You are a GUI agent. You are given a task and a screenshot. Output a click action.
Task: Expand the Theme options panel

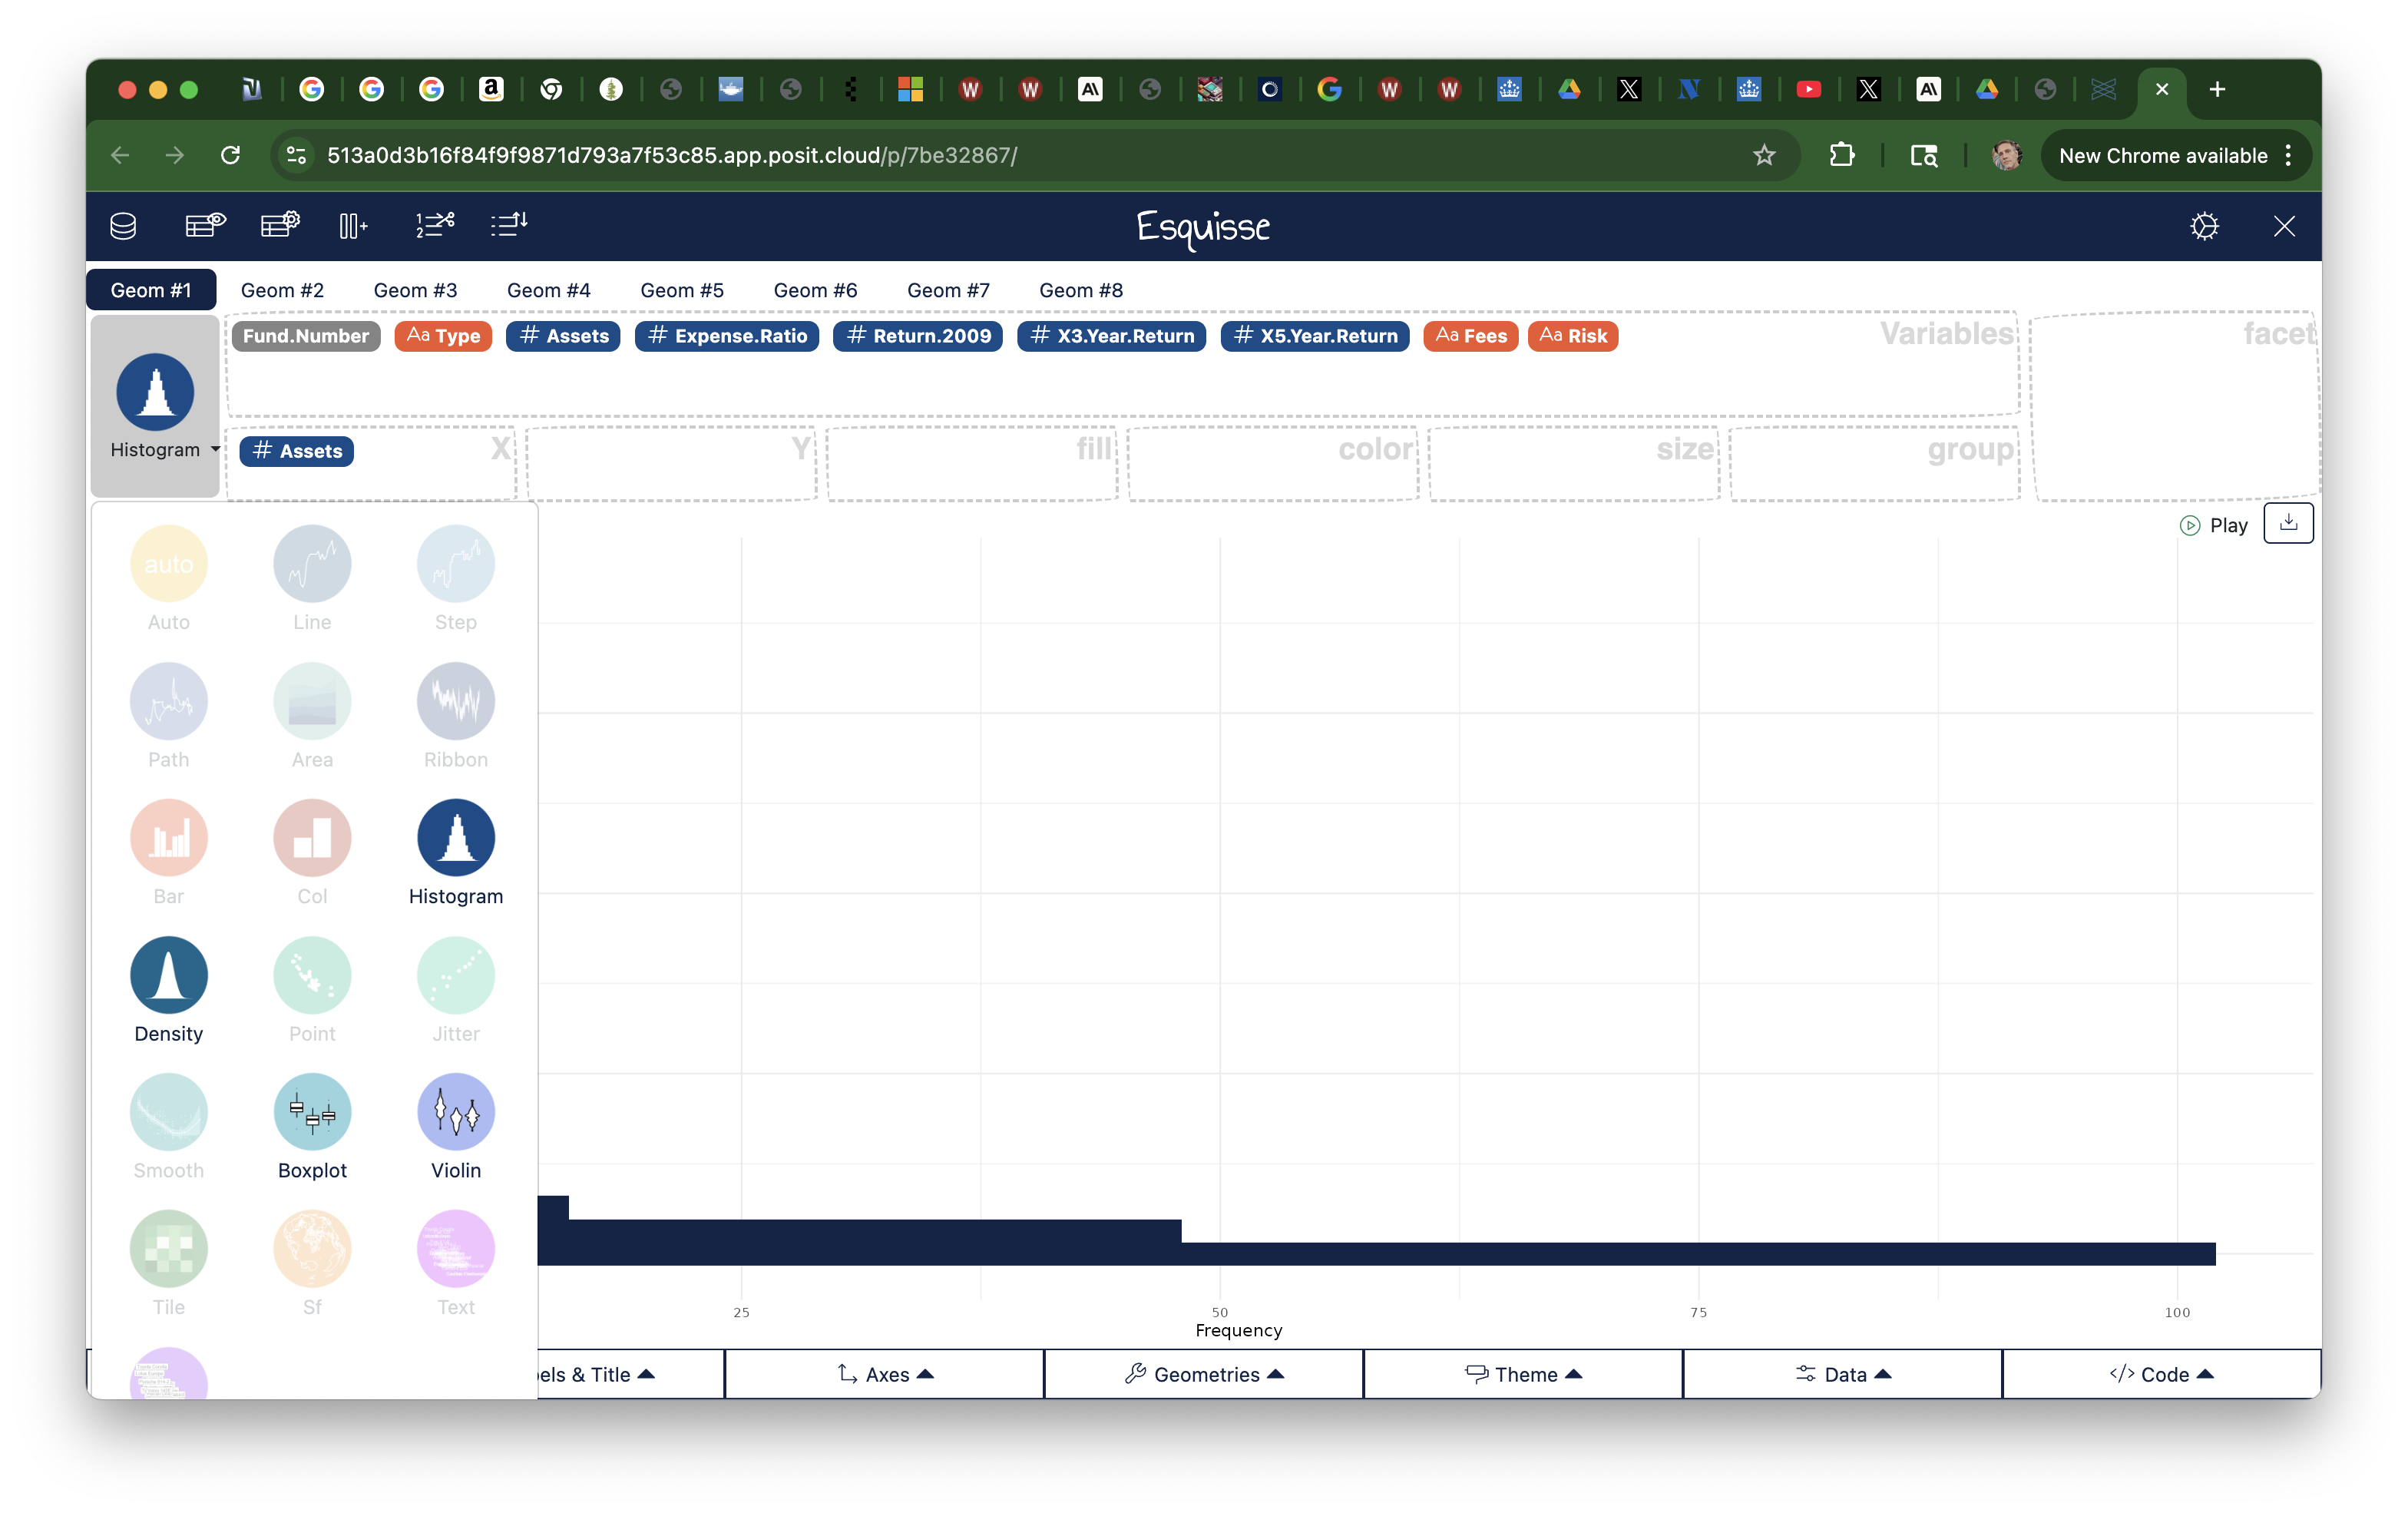[1522, 1374]
